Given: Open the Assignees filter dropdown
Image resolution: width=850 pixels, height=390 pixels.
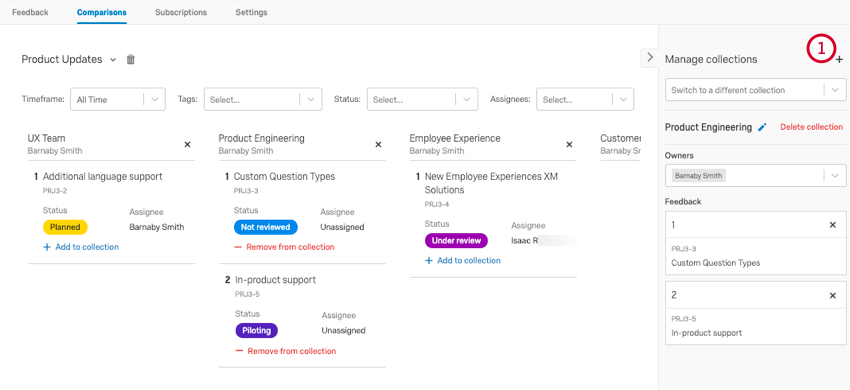Looking at the screenshot, I should tap(585, 99).
